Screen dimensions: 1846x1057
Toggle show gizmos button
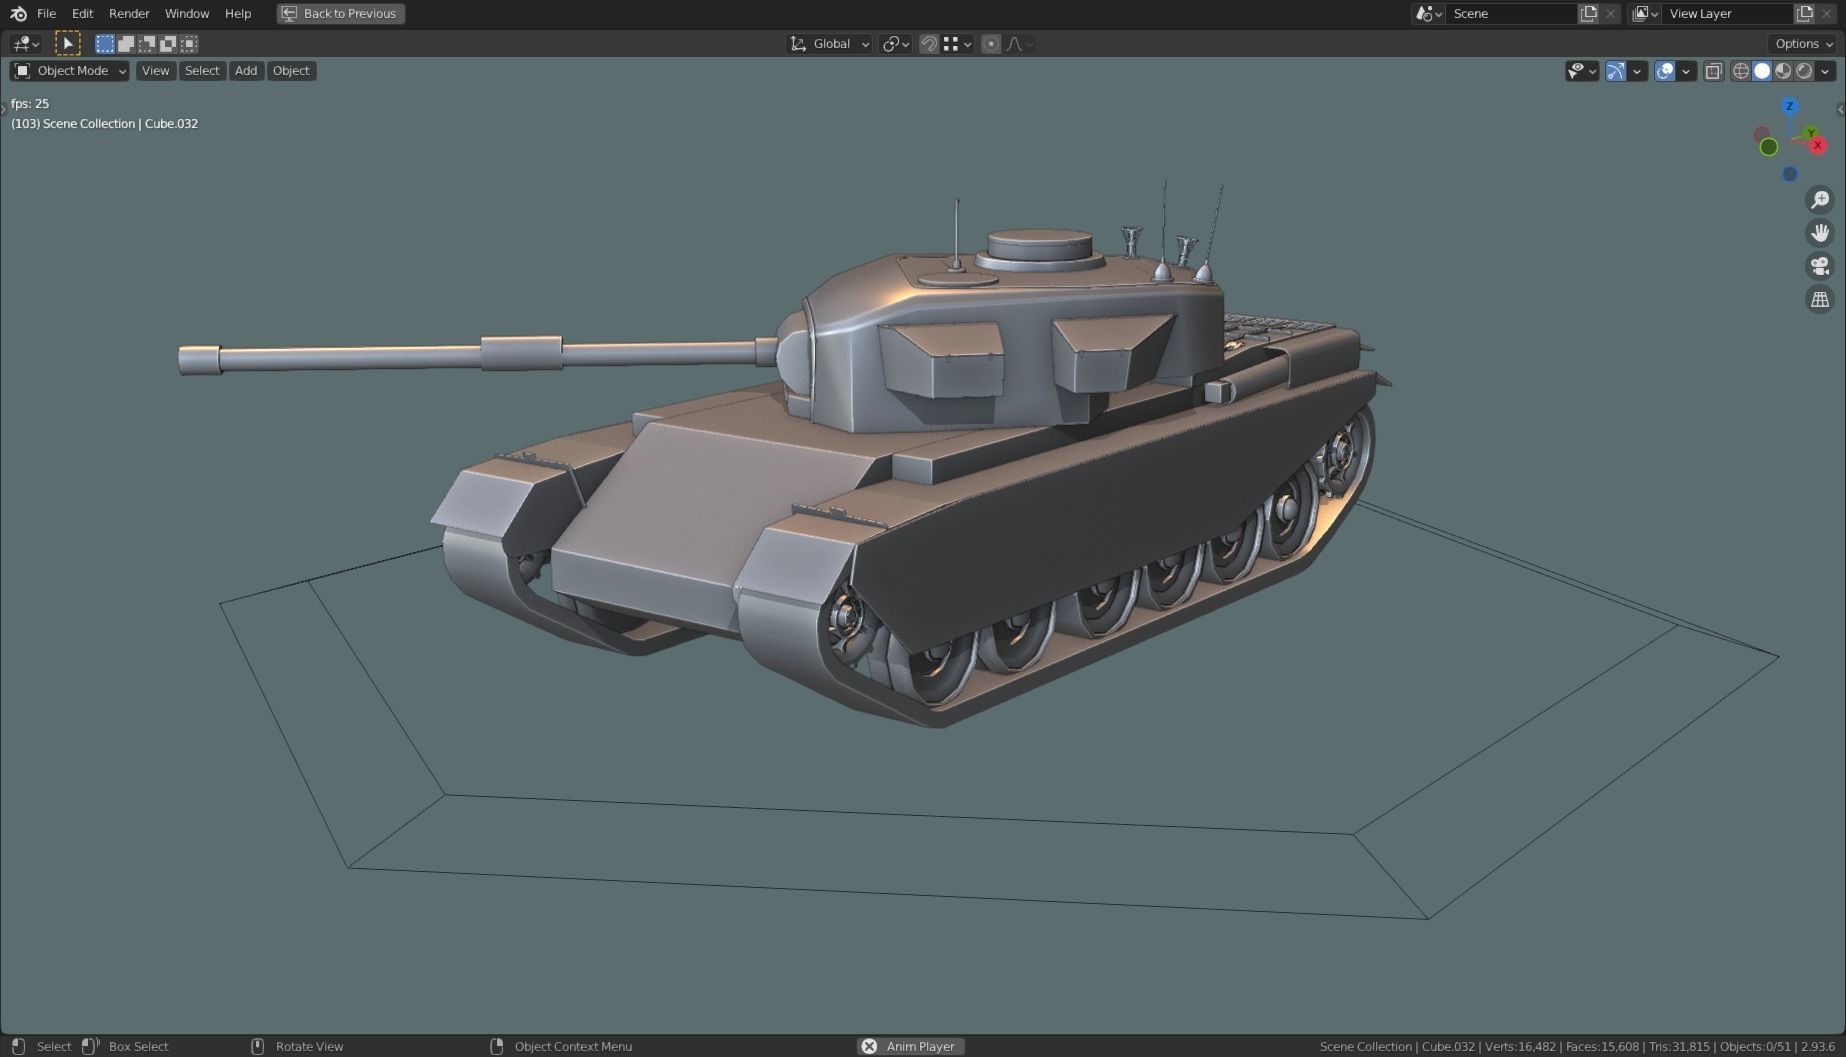(x=1615, y=71)
